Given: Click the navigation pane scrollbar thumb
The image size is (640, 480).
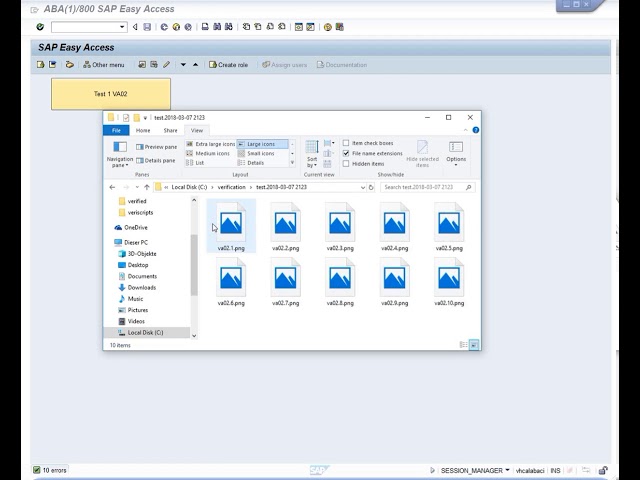Looking at the screenshot, I should [194, 265].
